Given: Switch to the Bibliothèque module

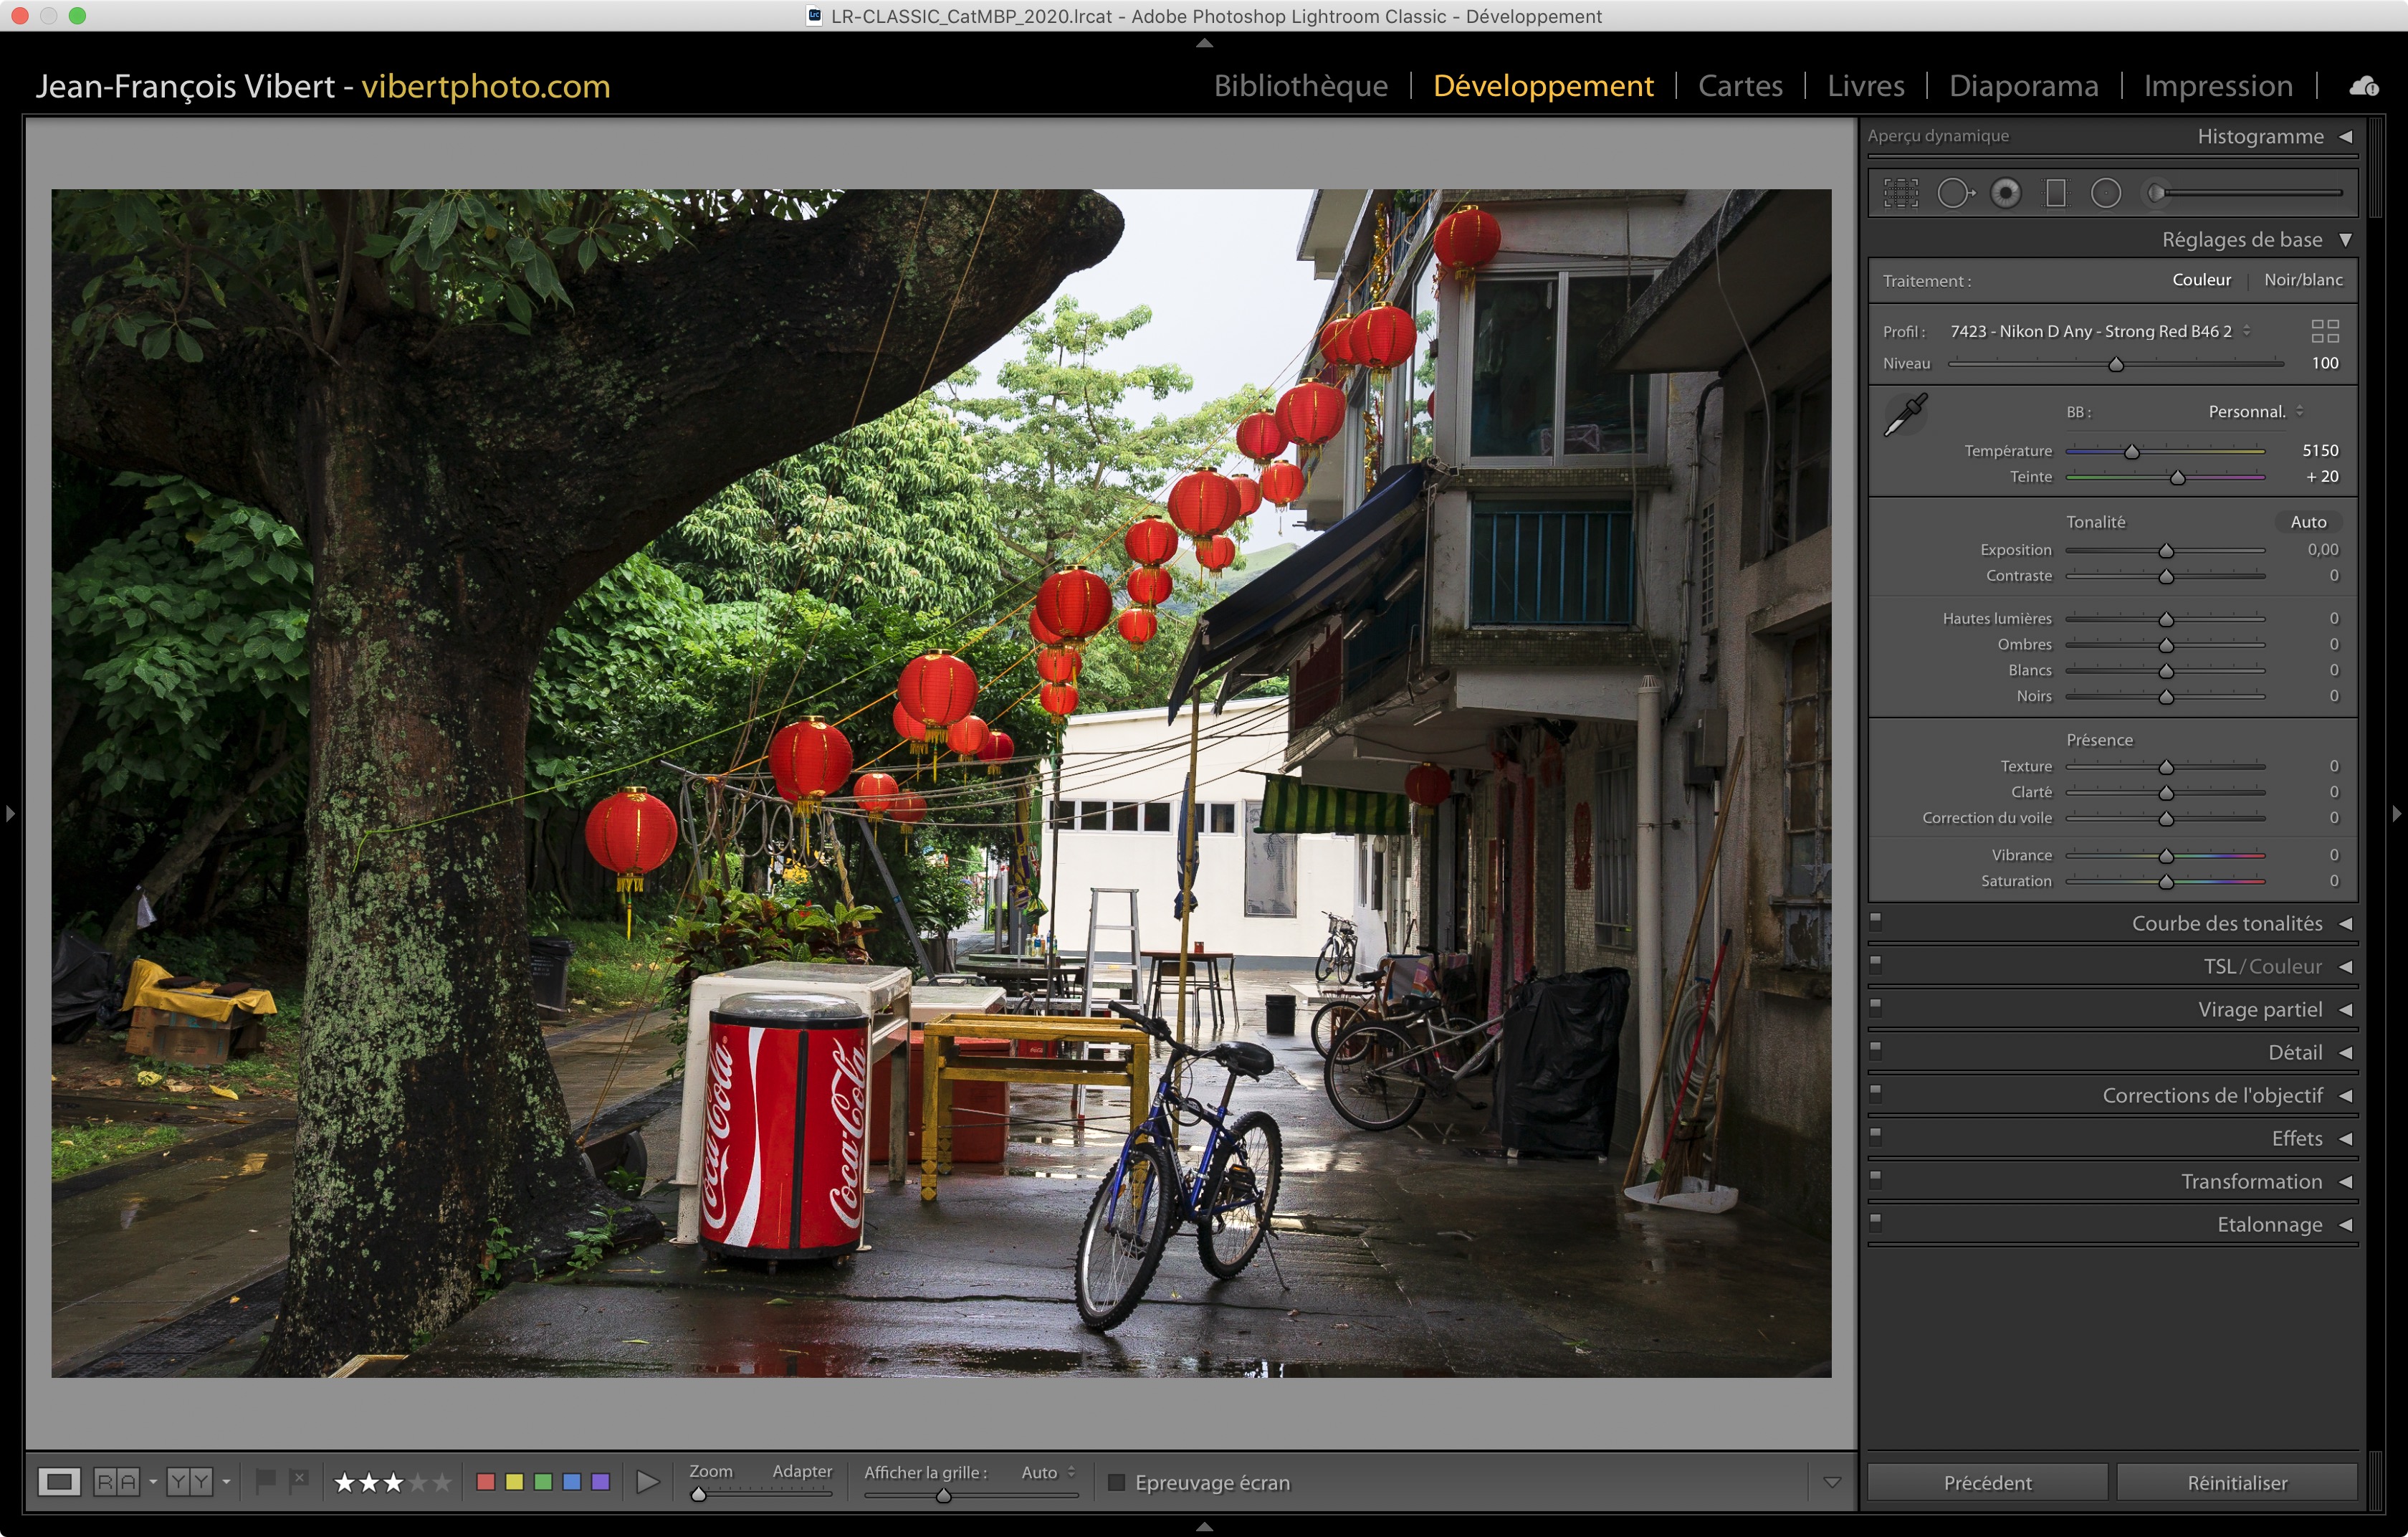Looking at the screenshot, I should coord(1300,86).
